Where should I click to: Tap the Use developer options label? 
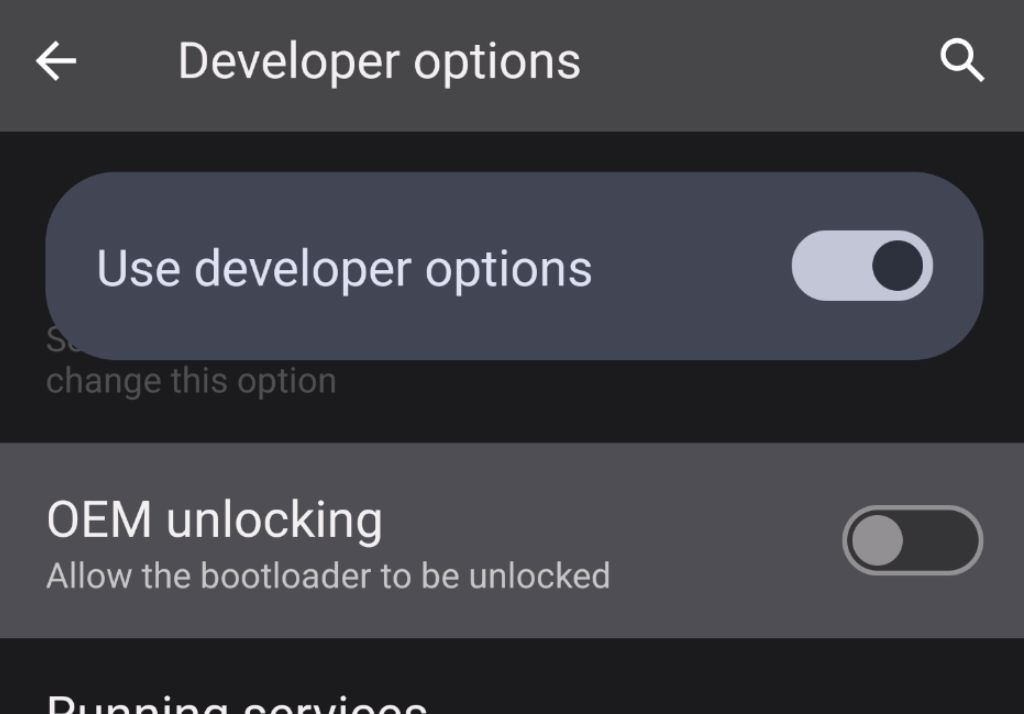tap(344, 268)
